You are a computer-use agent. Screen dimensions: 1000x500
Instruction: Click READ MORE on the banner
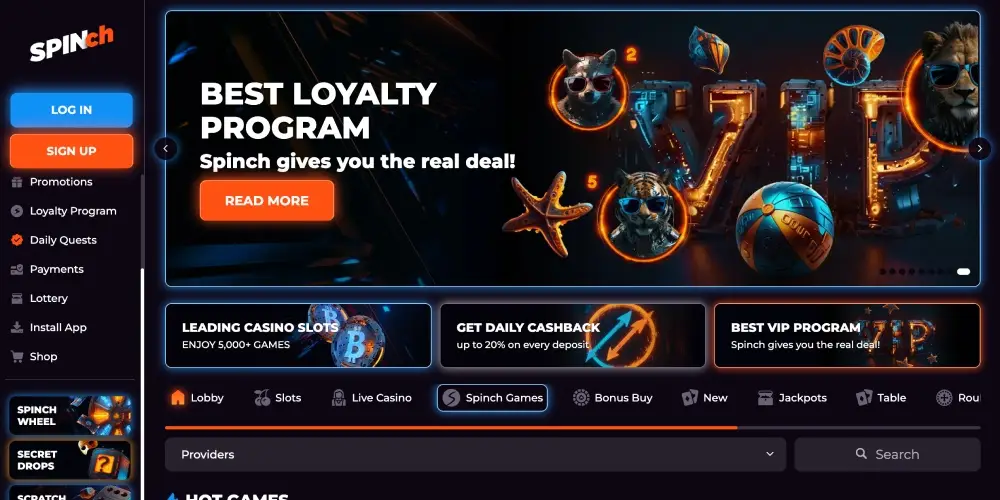267,201
